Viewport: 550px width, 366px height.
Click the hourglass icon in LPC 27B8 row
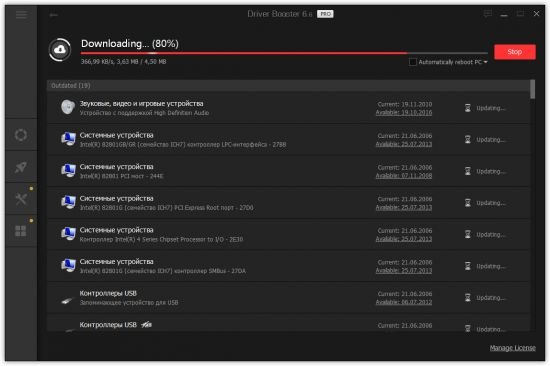point(468,139)
